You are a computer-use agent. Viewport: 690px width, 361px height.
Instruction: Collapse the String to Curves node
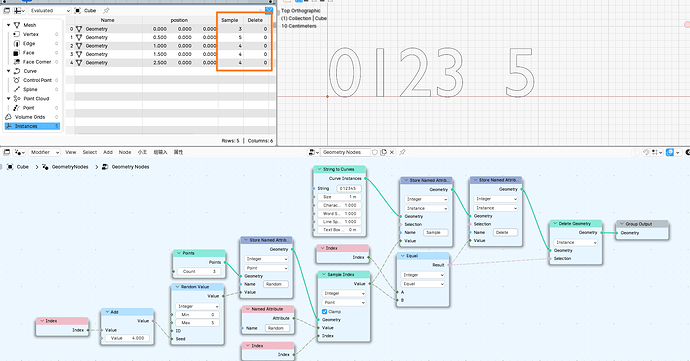319,169
